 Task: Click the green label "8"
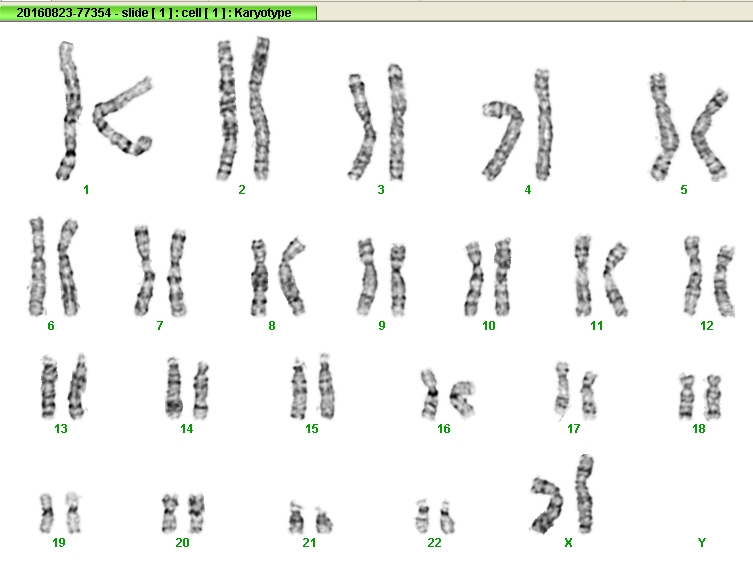[272, 326]
